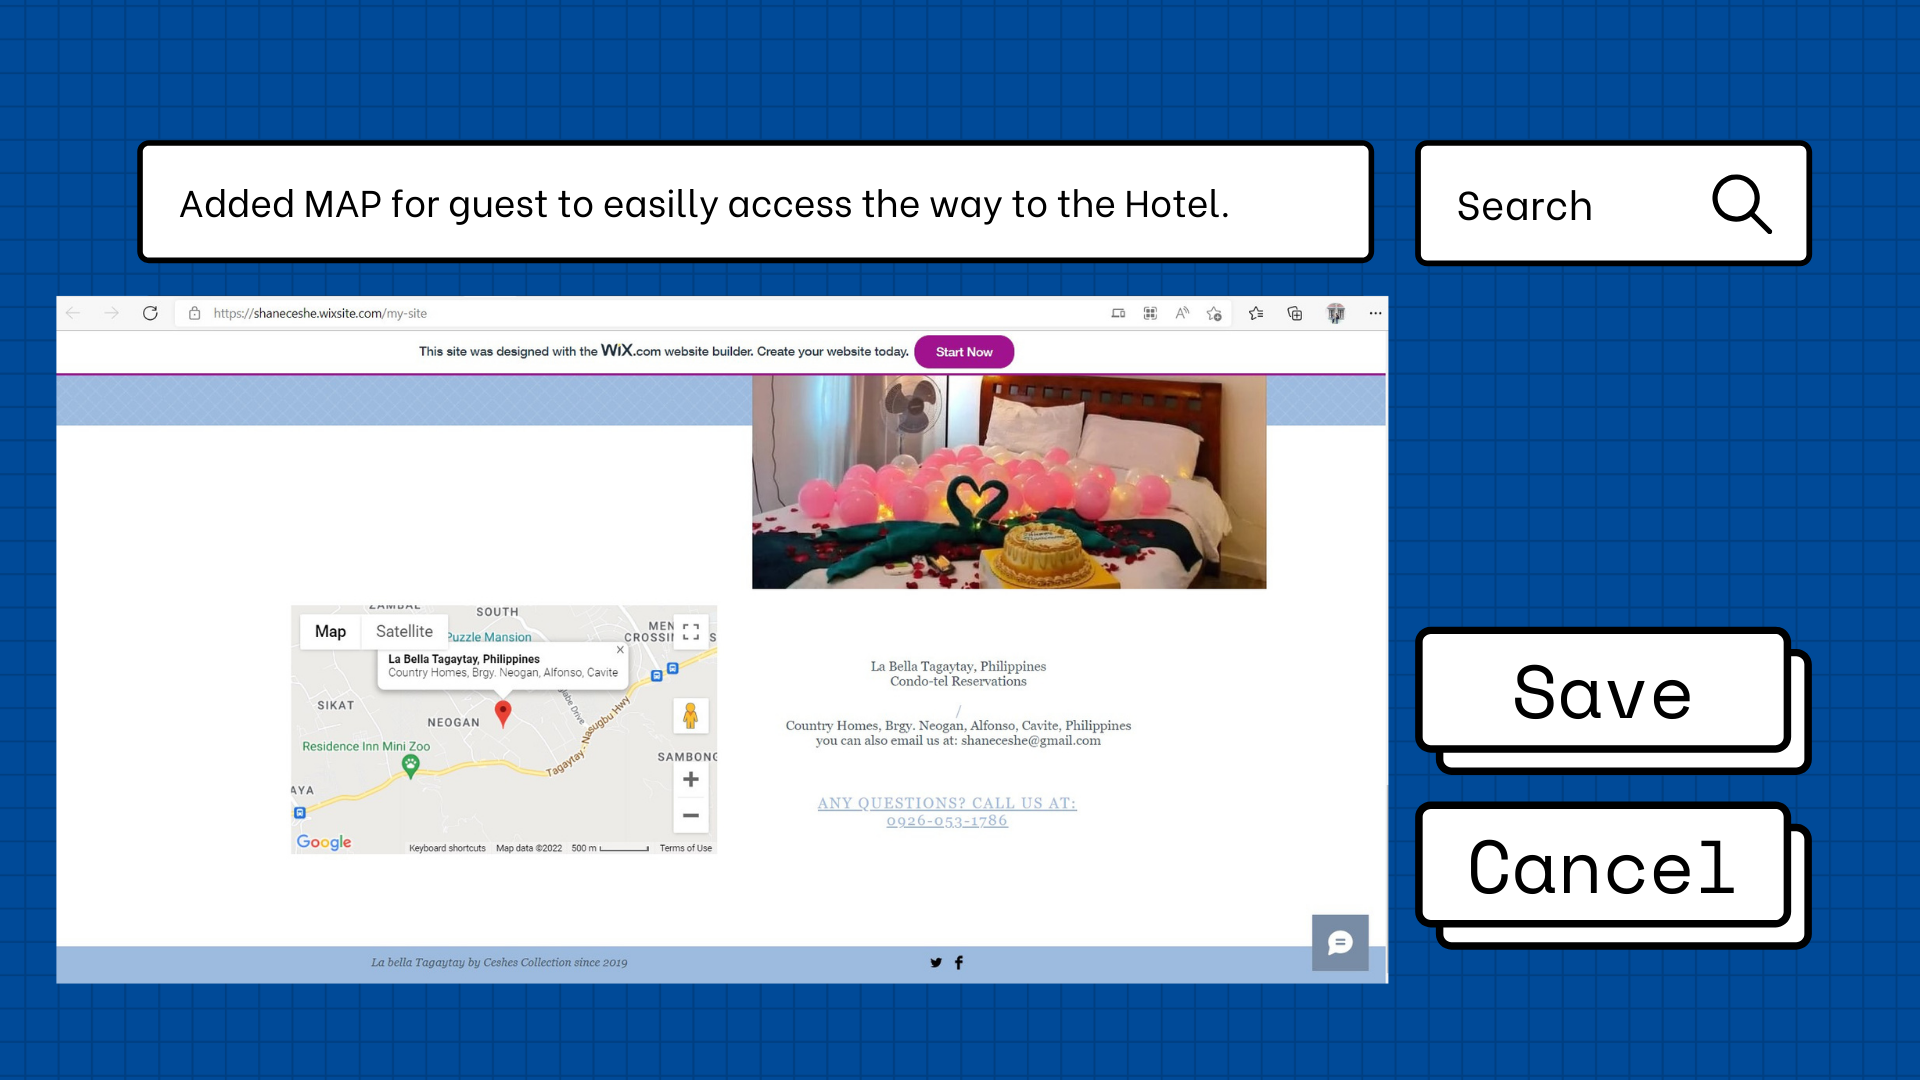Click the Facebook icon in footer
1920x1080 pixels.
coord(959,962)
